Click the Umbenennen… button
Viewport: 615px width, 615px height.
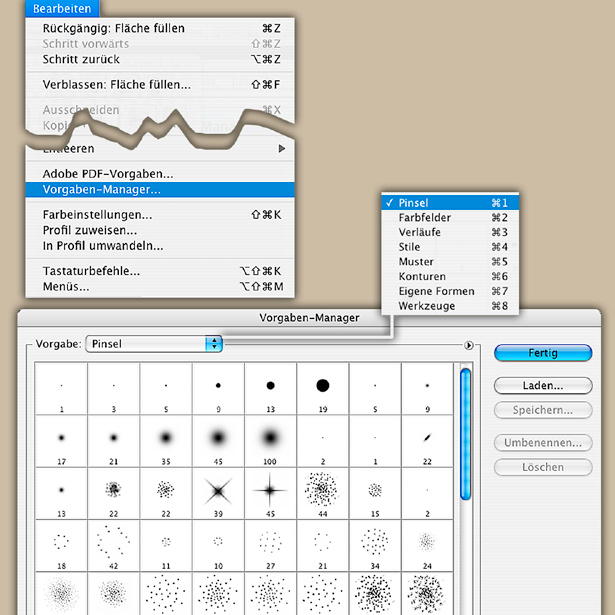[543, 443]
